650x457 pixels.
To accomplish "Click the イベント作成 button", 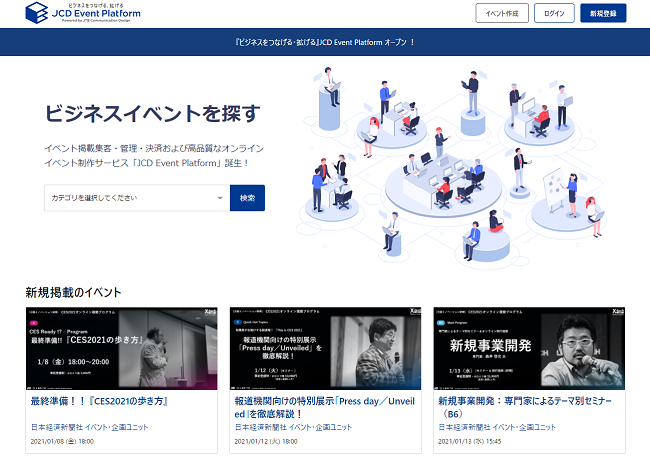I will 502,13.
